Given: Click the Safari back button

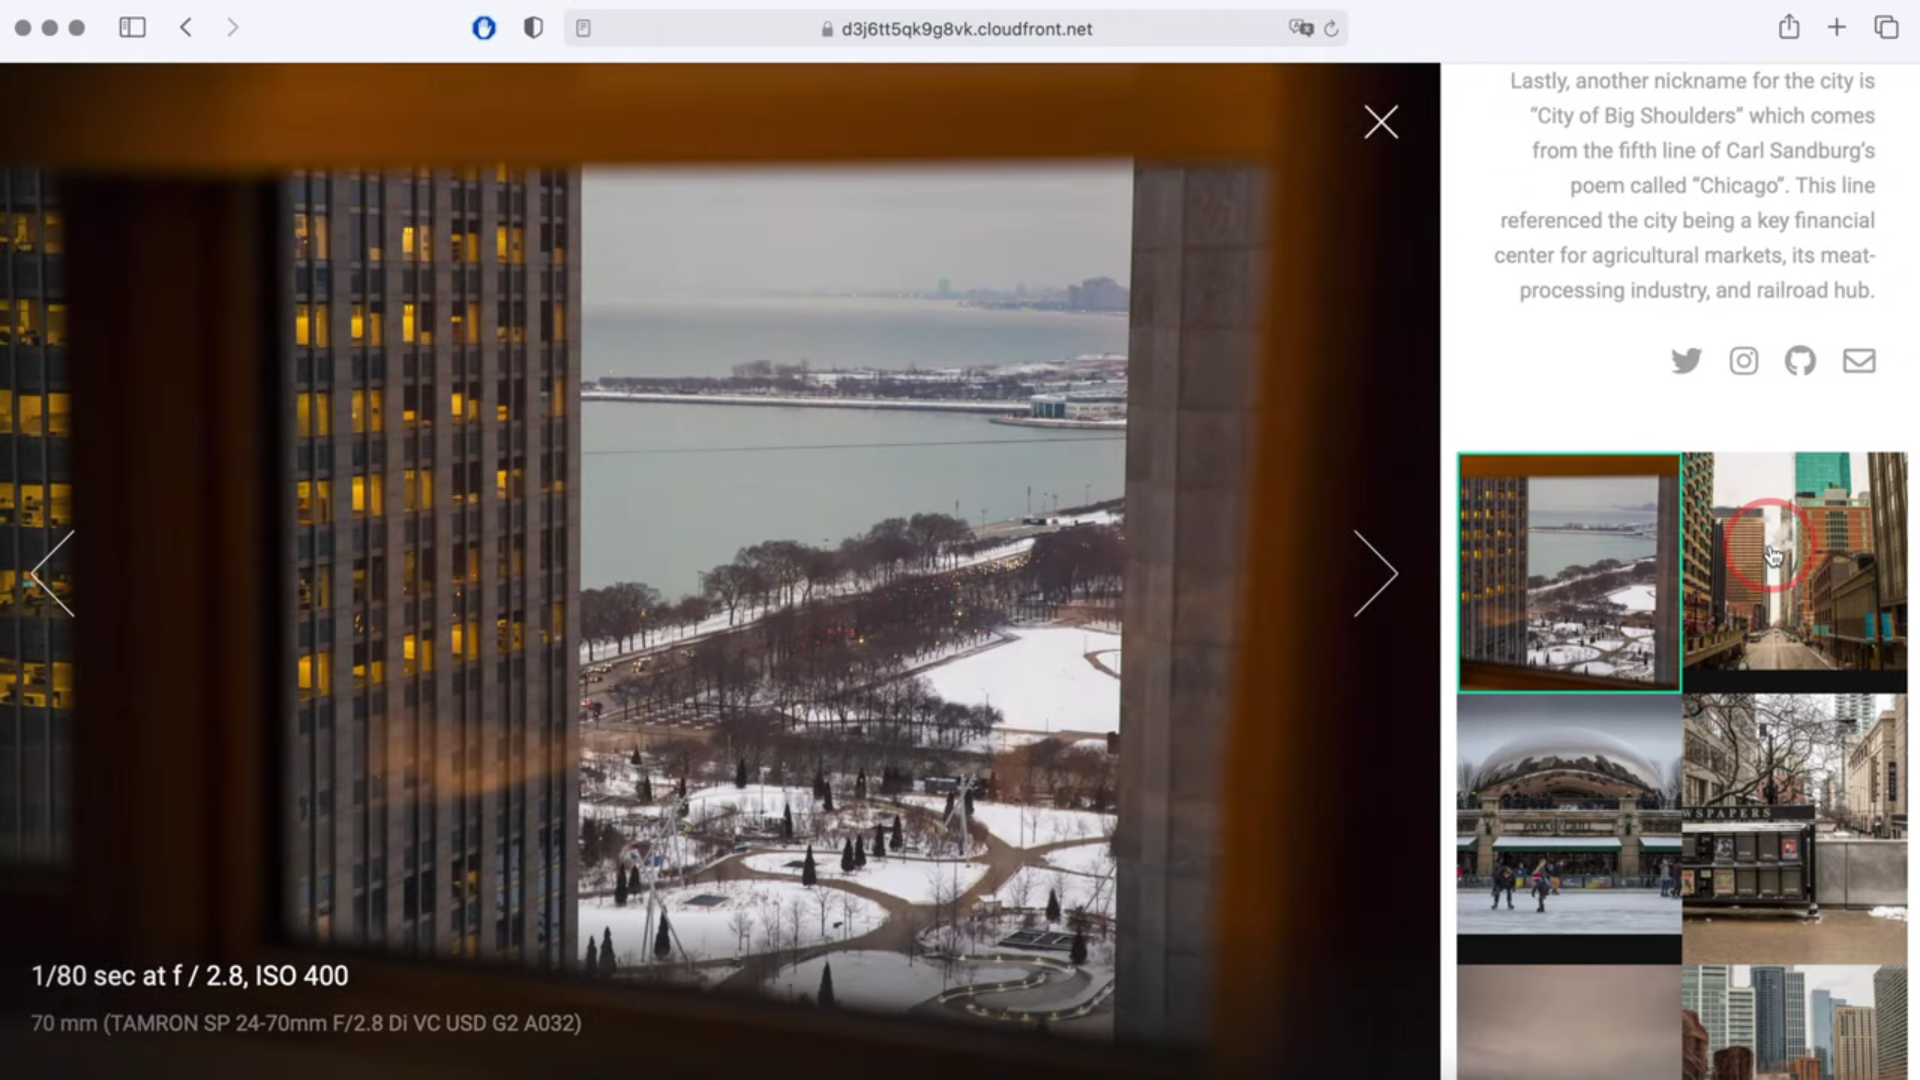Looking at the screenshot, I should pyautogui.click(x=186, y=28).
